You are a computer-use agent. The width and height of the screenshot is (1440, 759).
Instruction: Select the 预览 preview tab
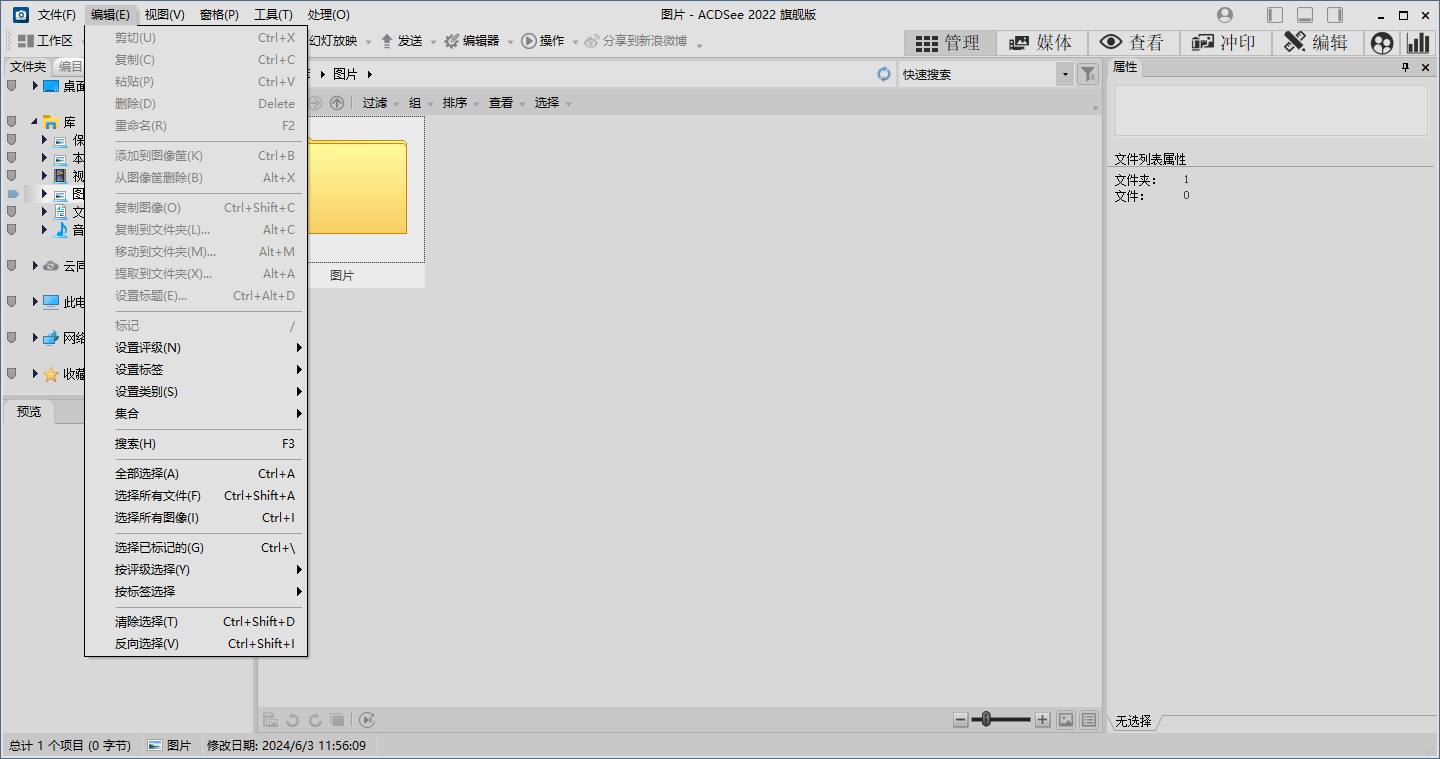pyautogui.click(x=29, y=411)
